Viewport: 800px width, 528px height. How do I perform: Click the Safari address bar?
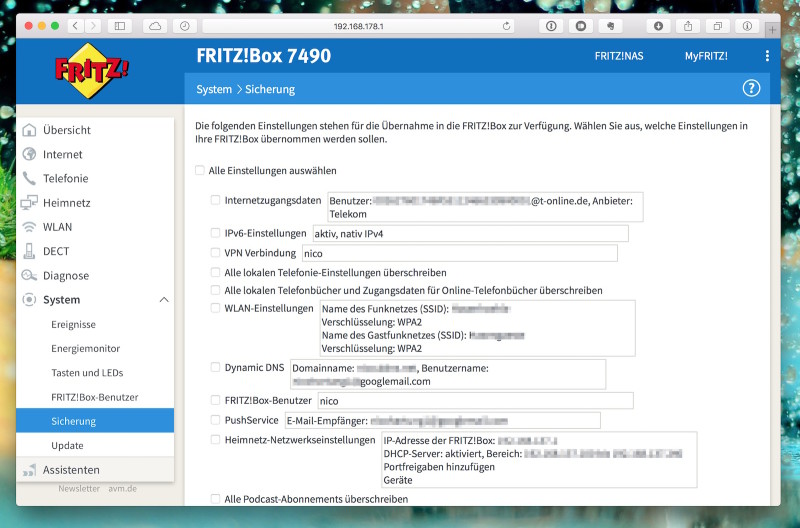(x=358, y=26)
